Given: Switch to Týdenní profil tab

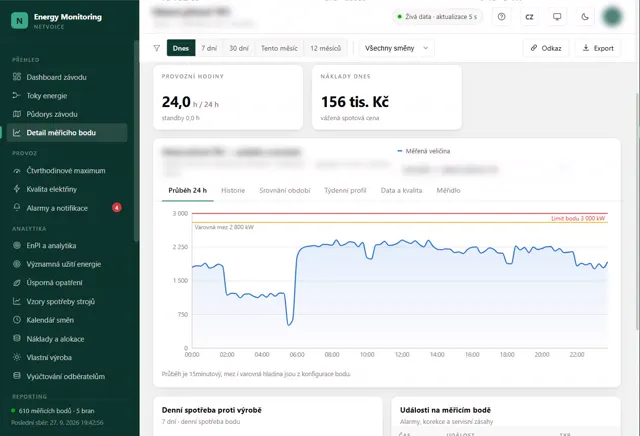Looking at the screenshot, I should tap(345, 191).
